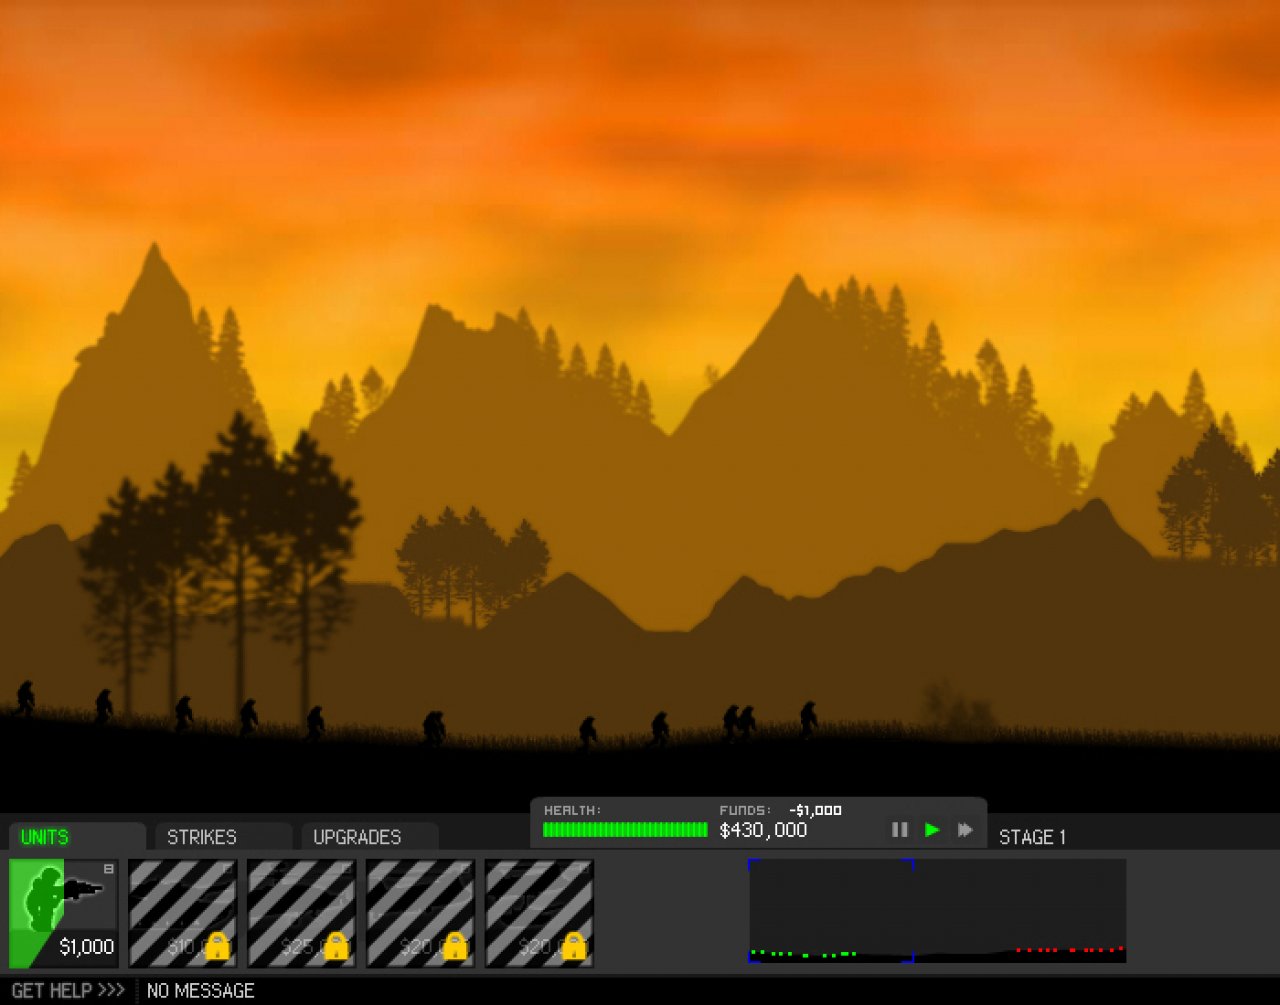Click the locked $10 unit slot
This screenshot has width=1280, height=1005.
[x=183, y=913]
